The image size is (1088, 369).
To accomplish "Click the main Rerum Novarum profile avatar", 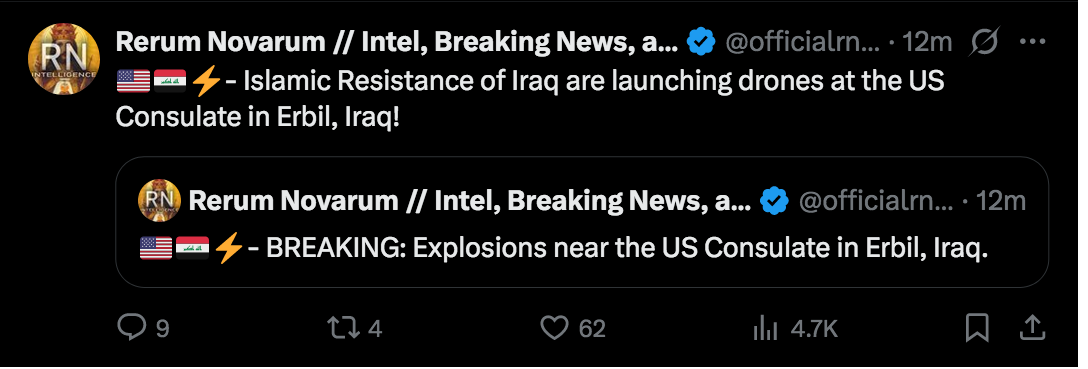I will pos(64,59).
